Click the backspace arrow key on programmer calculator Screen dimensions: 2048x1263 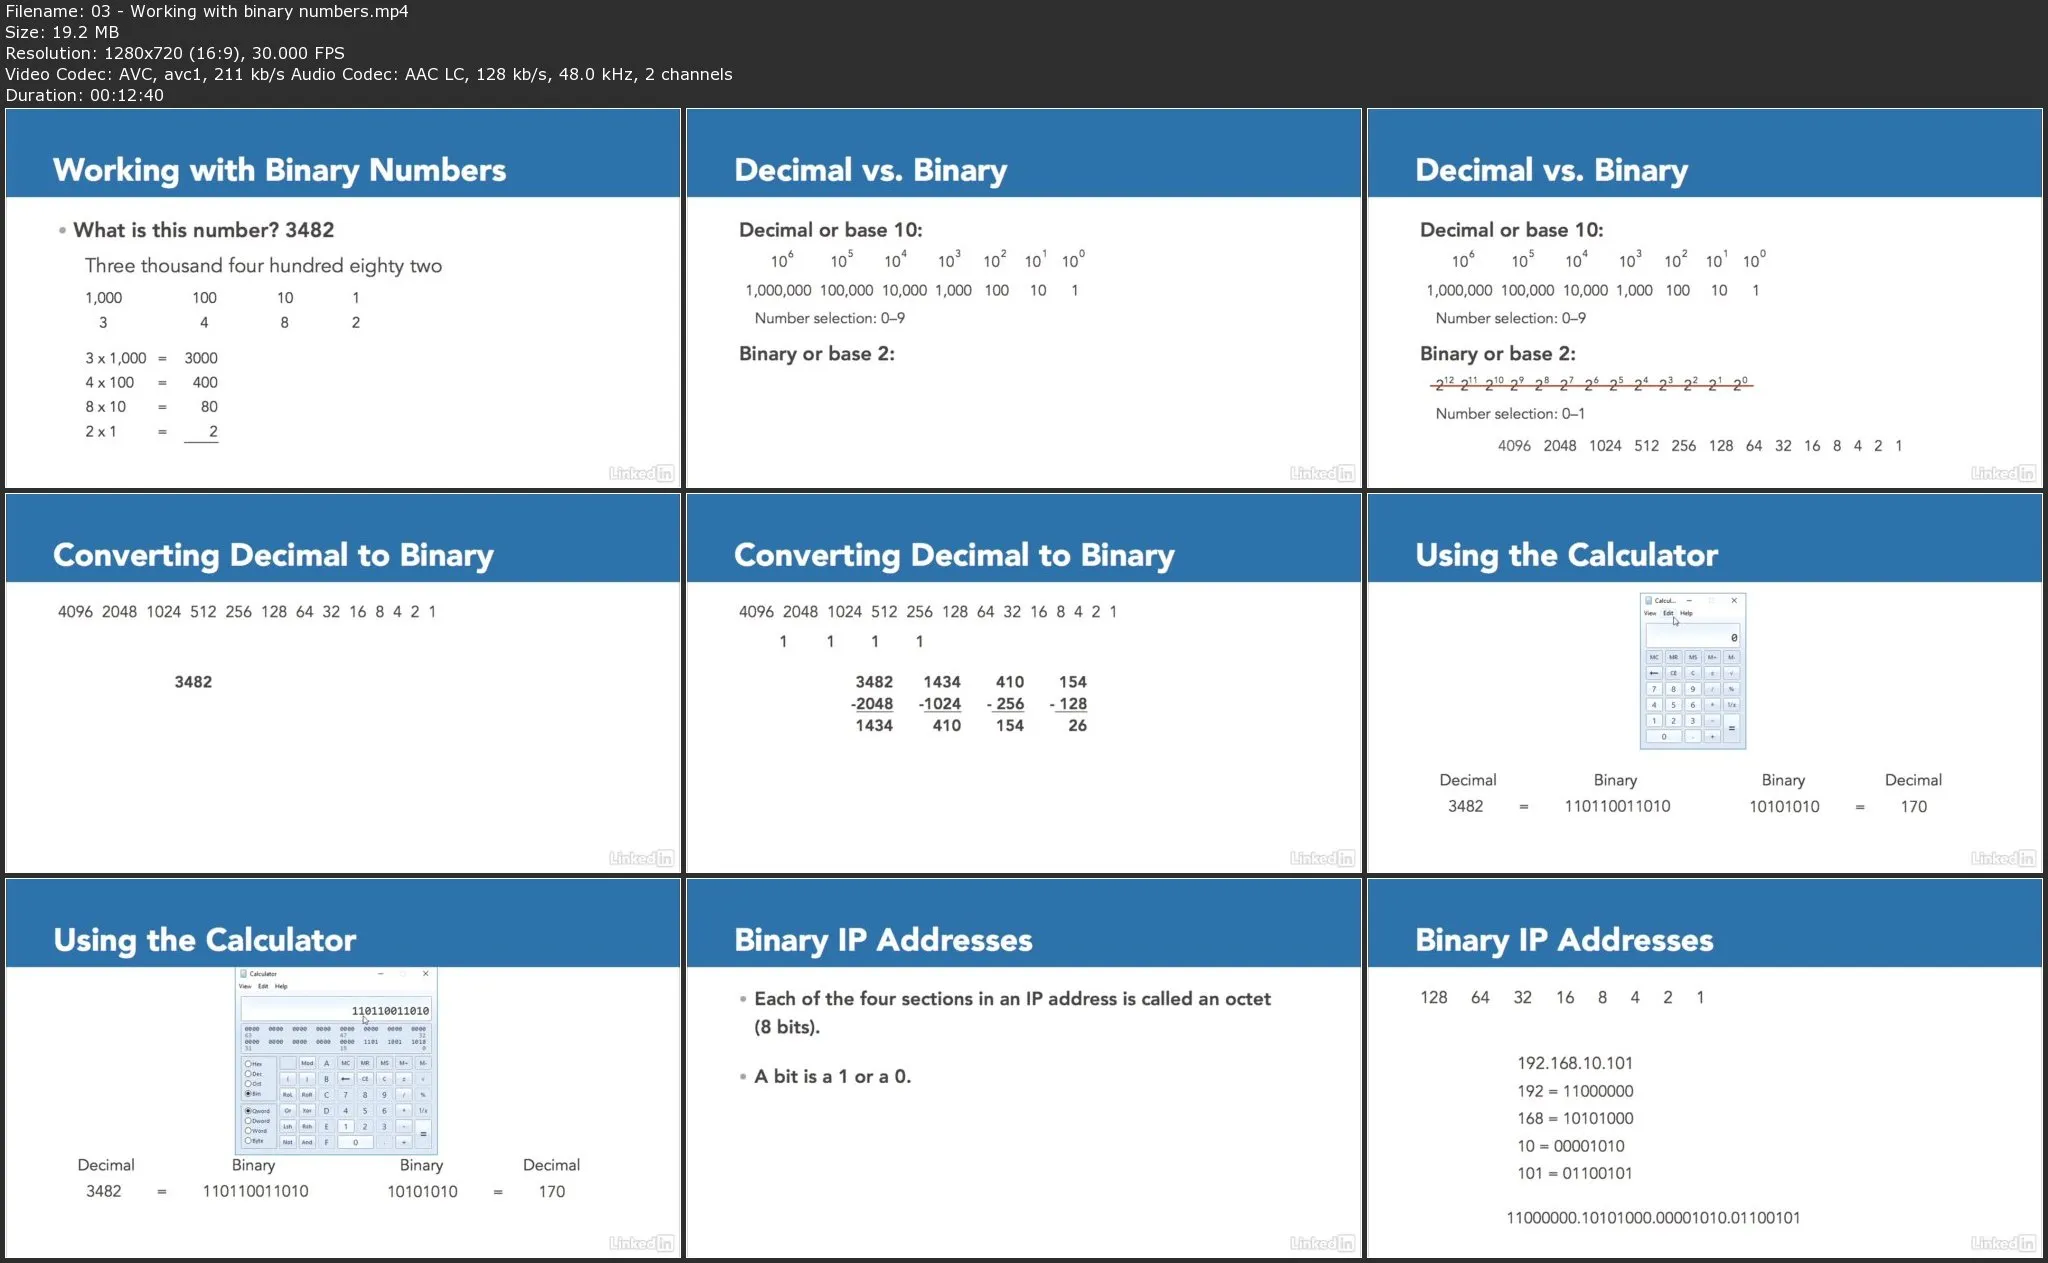[345, 1079]
